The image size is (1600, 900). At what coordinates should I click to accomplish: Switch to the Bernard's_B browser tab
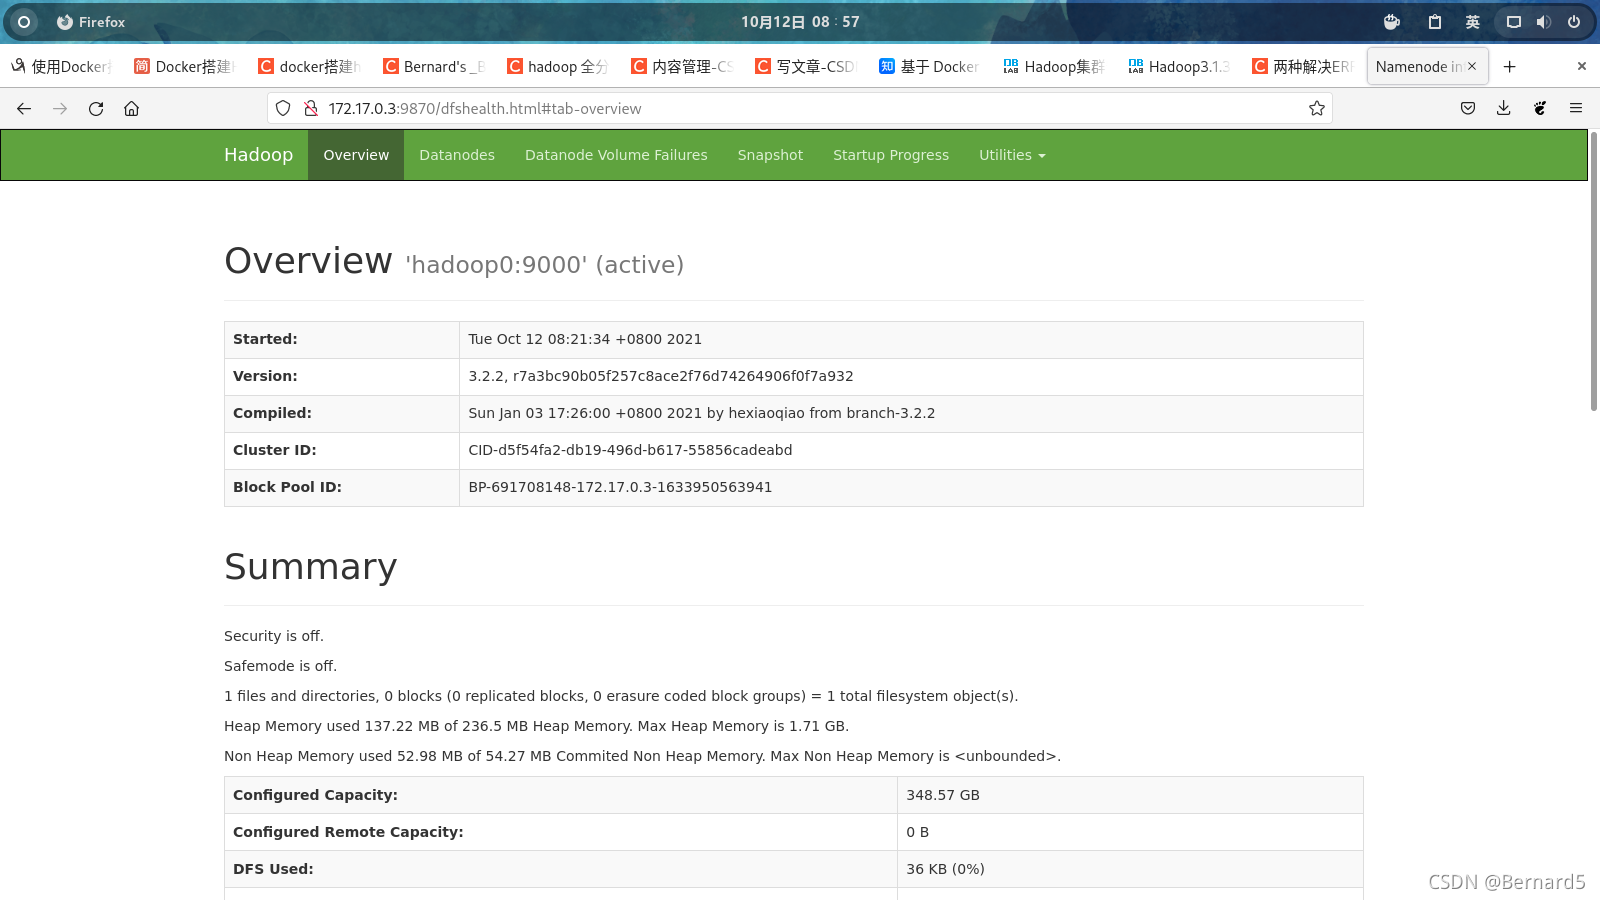pyautogui.click(x=433, y=66)
